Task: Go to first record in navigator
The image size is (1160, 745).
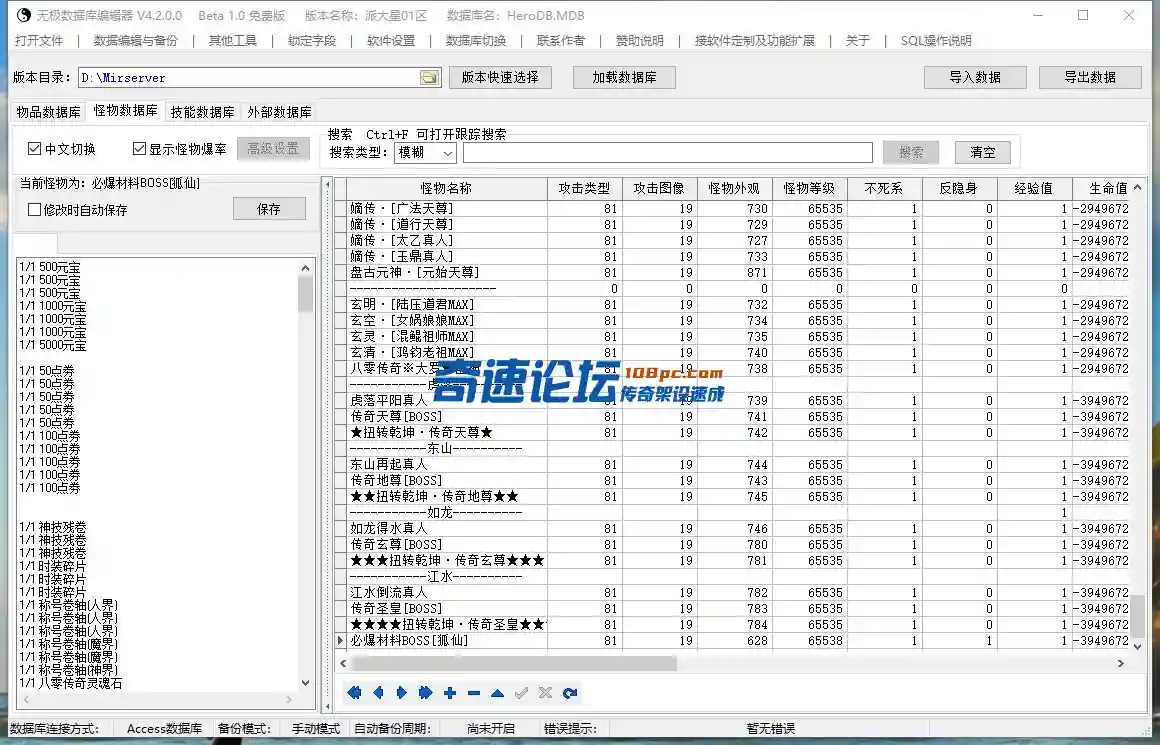Action: [354, 692]
